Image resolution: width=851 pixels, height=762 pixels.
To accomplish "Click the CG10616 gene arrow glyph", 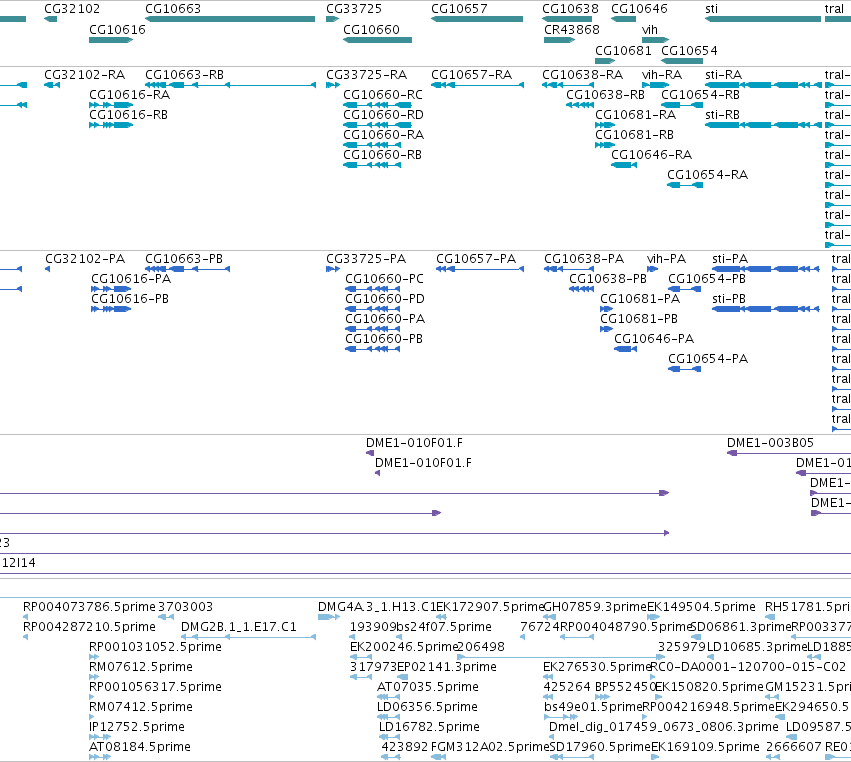I will (111, 40).
